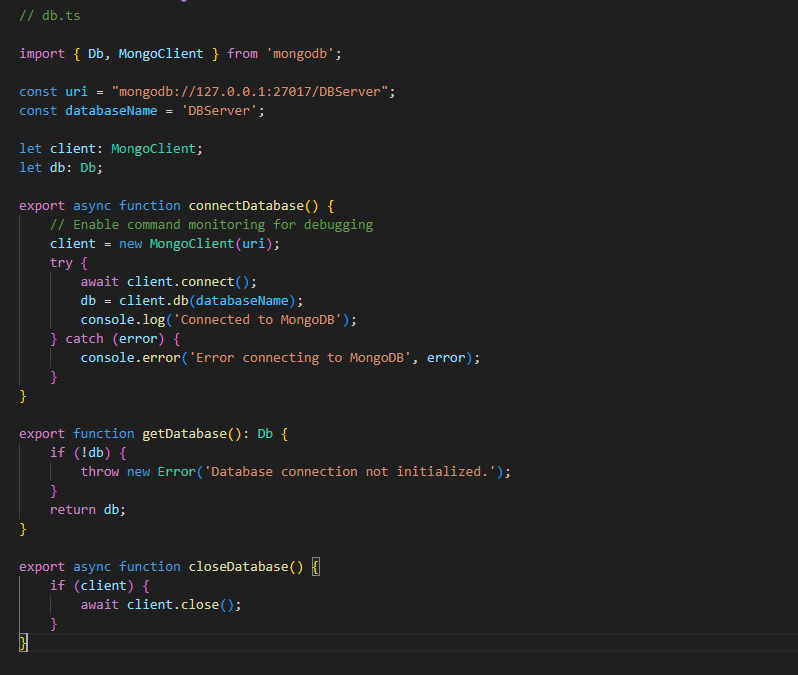Click the 'client.close()' await call
This screenshot has width=798, height=675.
[184, 604]
